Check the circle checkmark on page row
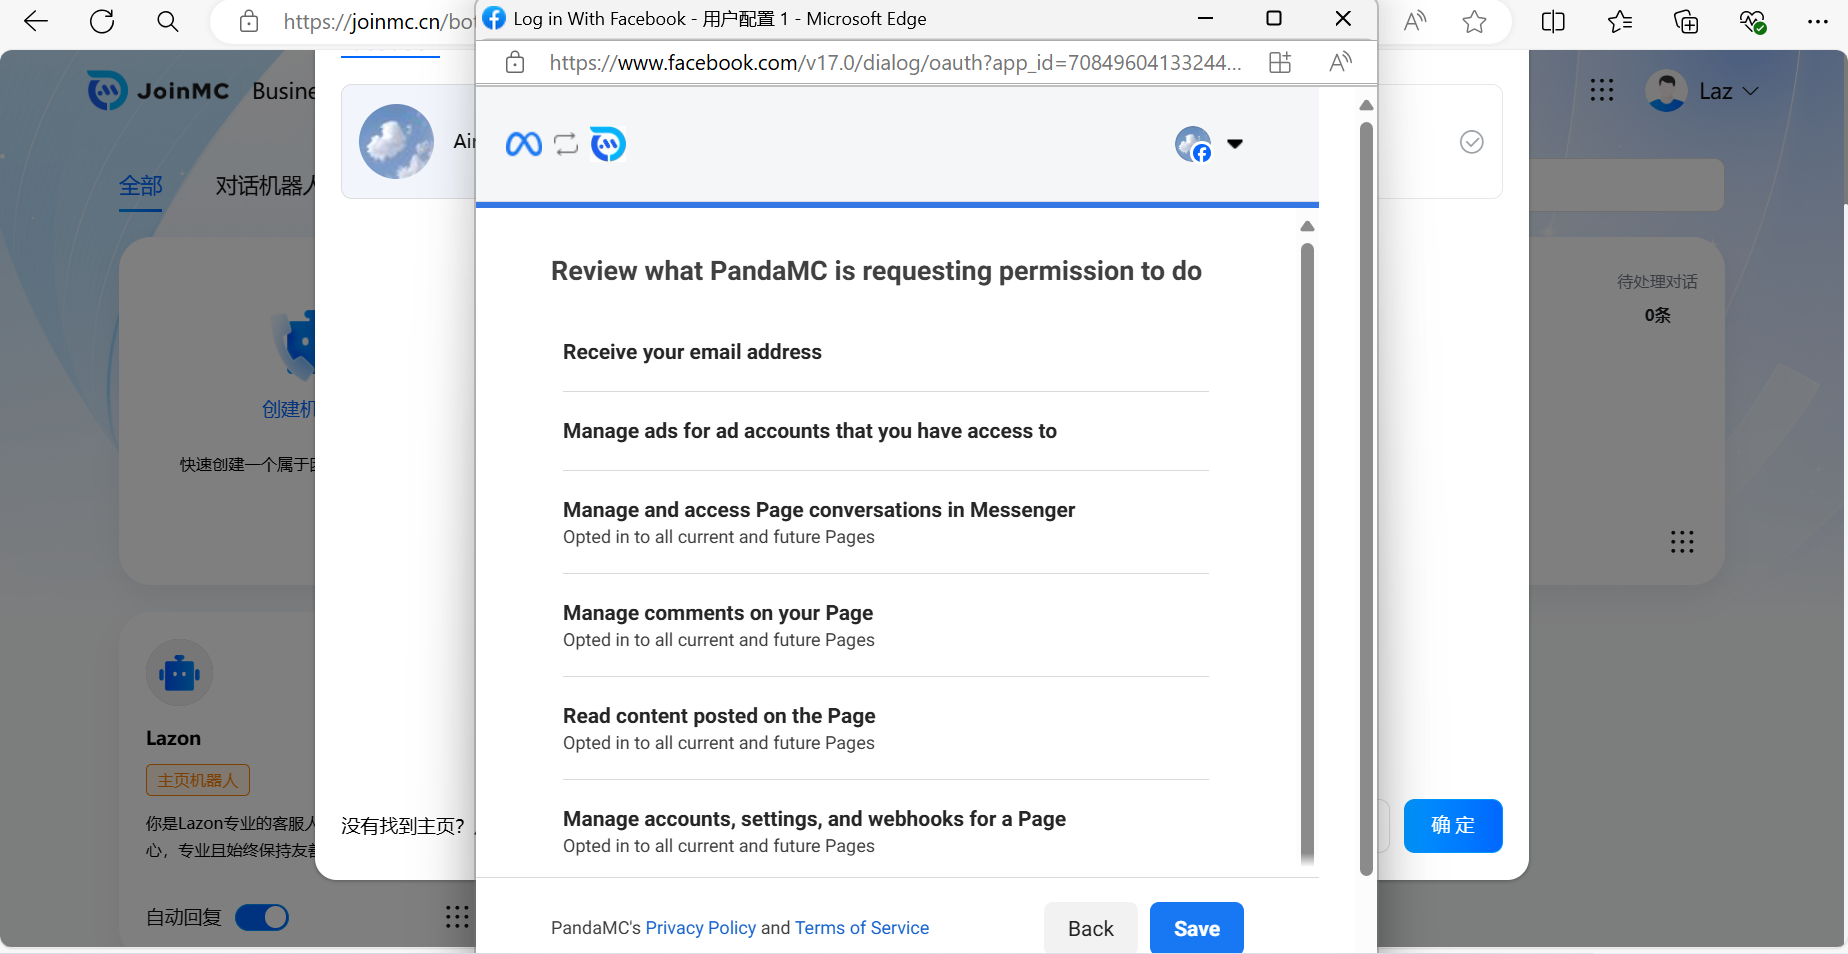The width and height of the screenshot is (1848, 954). point(1471,142)
